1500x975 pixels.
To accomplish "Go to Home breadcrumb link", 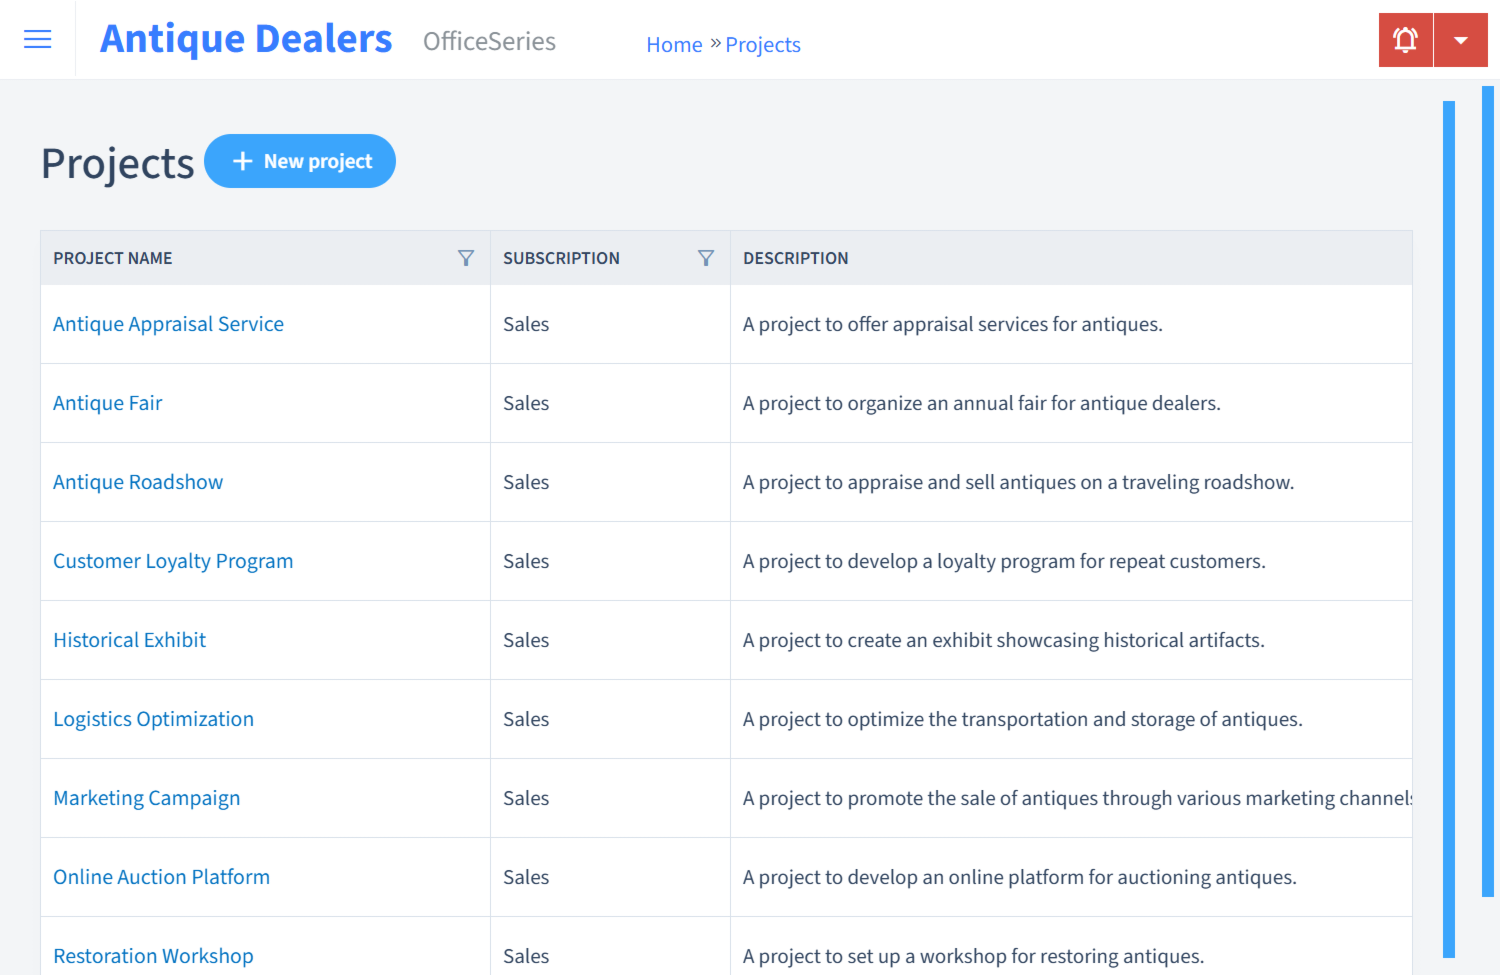I will pos(674,45).
